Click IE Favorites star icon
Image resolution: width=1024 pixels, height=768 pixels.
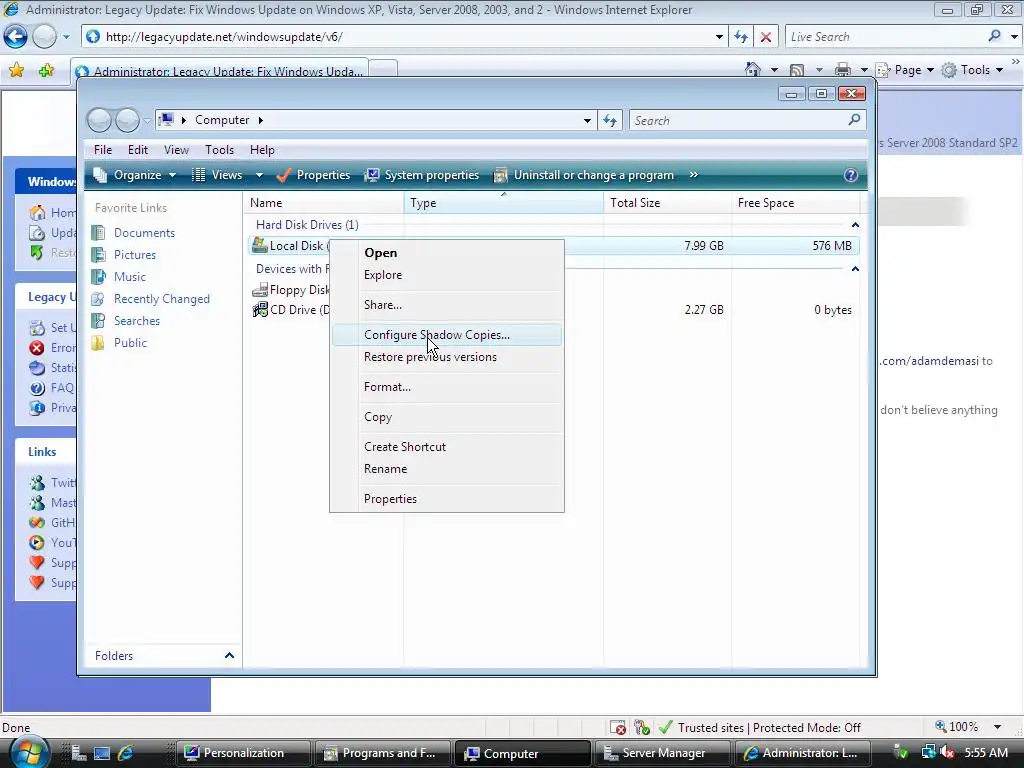pyautogui.click(x=16, y=71)
